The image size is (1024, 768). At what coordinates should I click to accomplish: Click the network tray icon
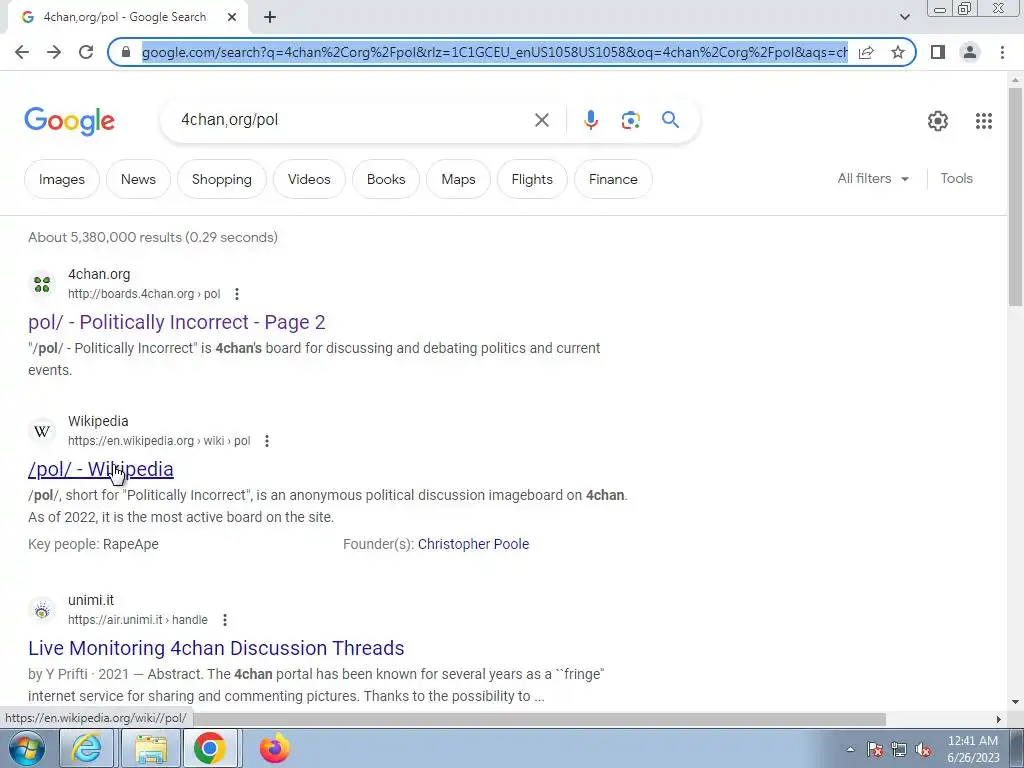coord(899,750)
